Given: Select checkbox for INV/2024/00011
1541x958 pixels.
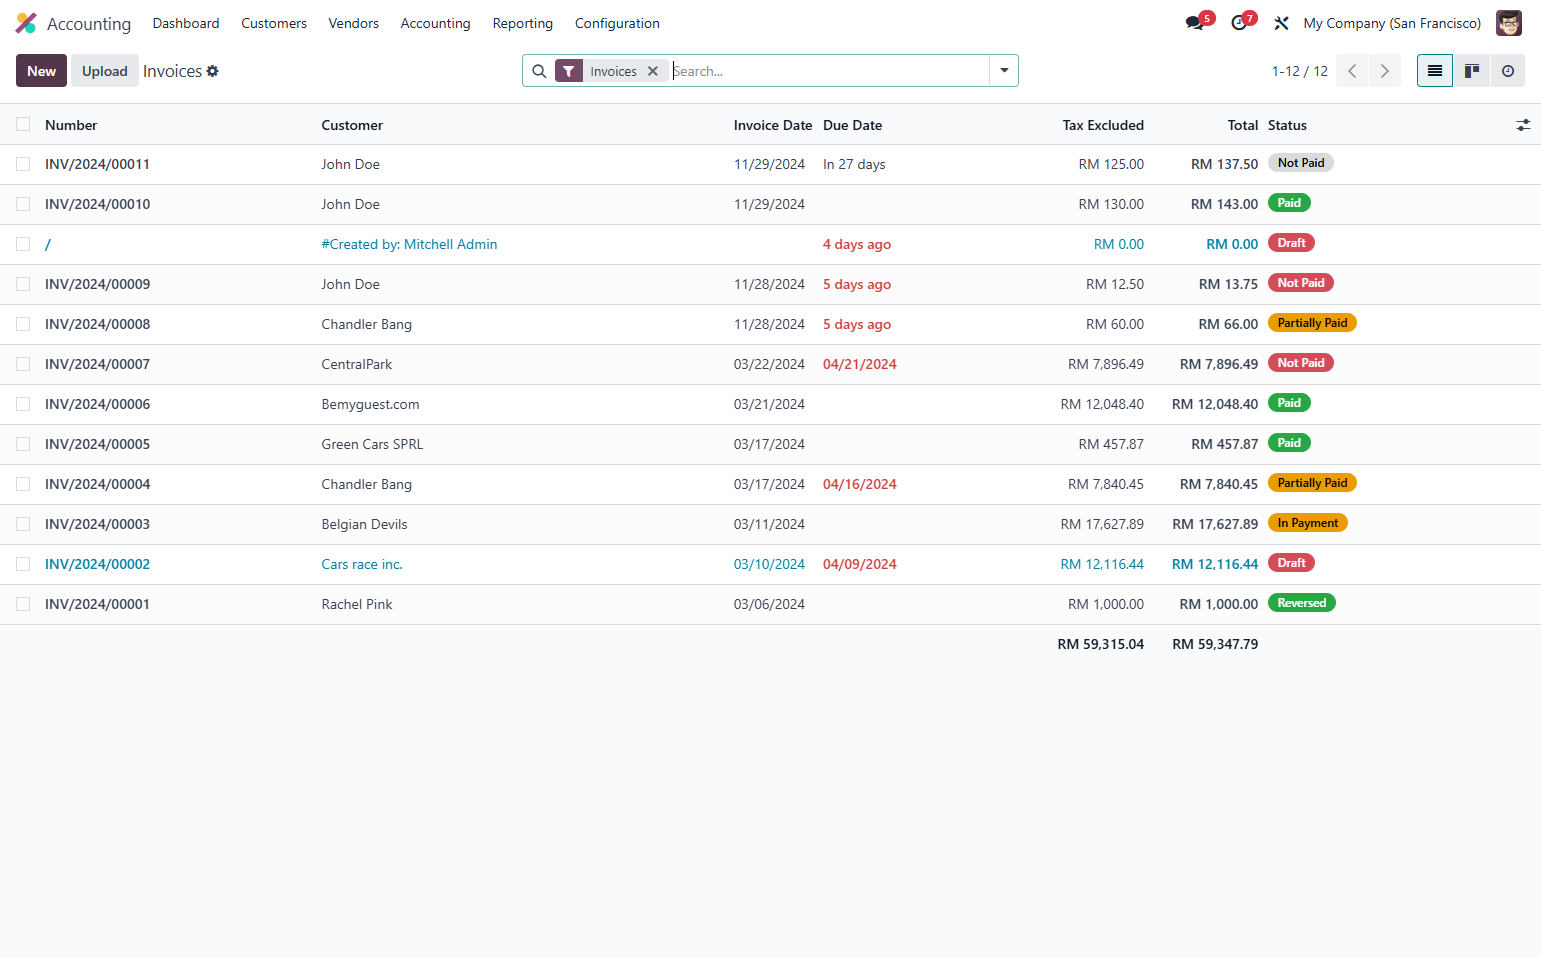Looking at the screenshot, I should (23, 164).
